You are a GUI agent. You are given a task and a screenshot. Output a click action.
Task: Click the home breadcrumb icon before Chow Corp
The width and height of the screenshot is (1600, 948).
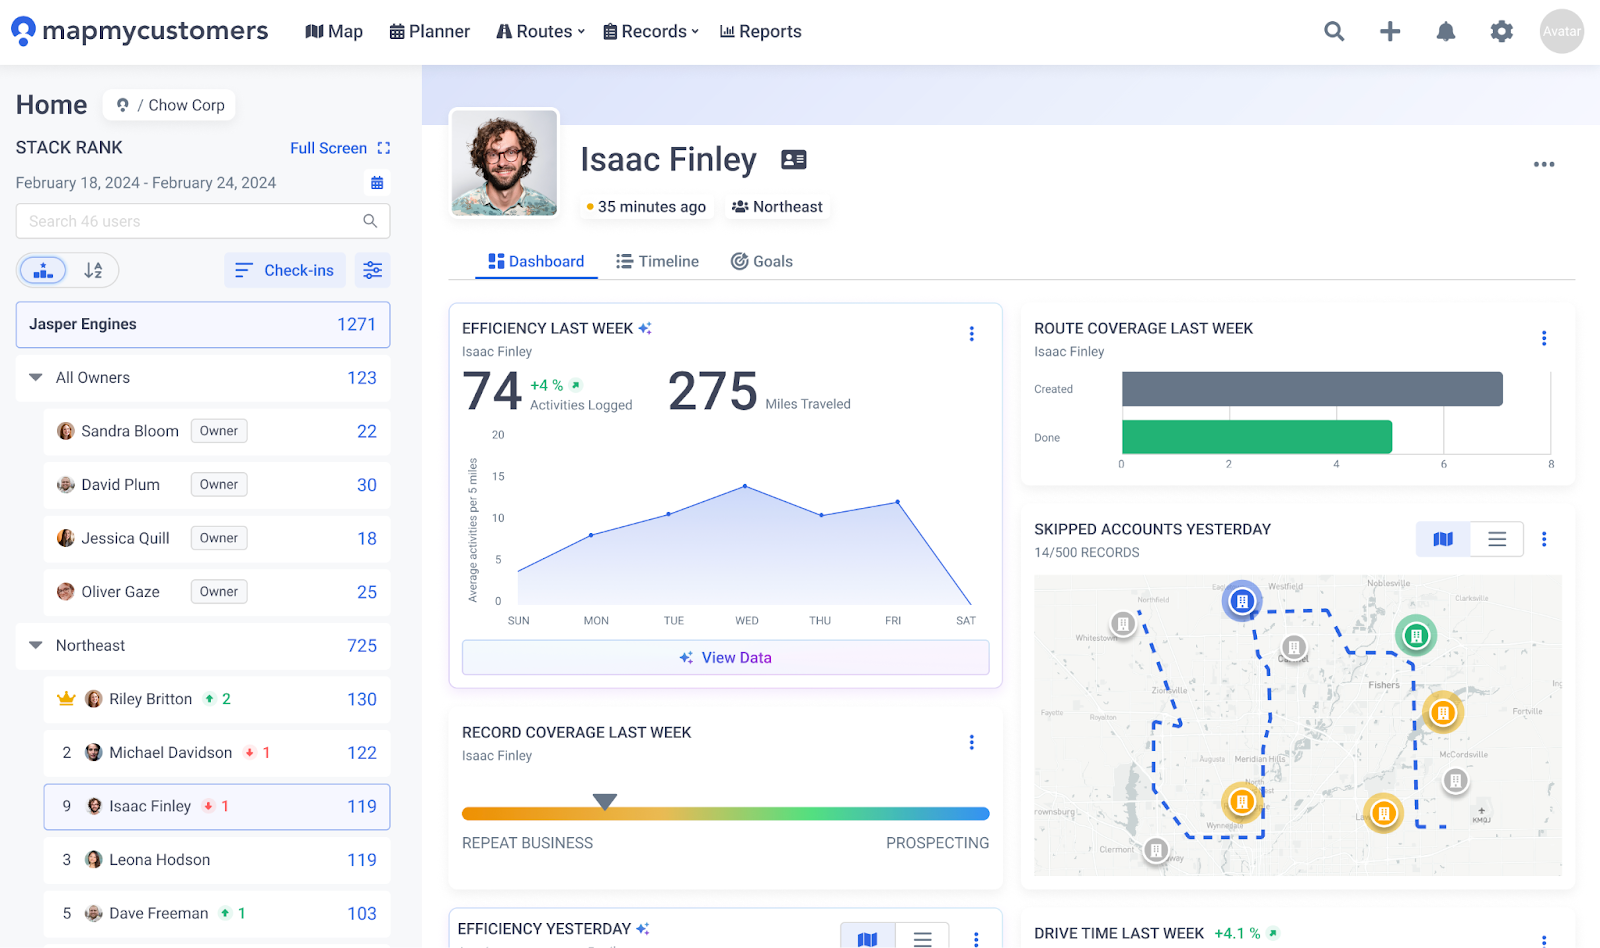point(123,105)
